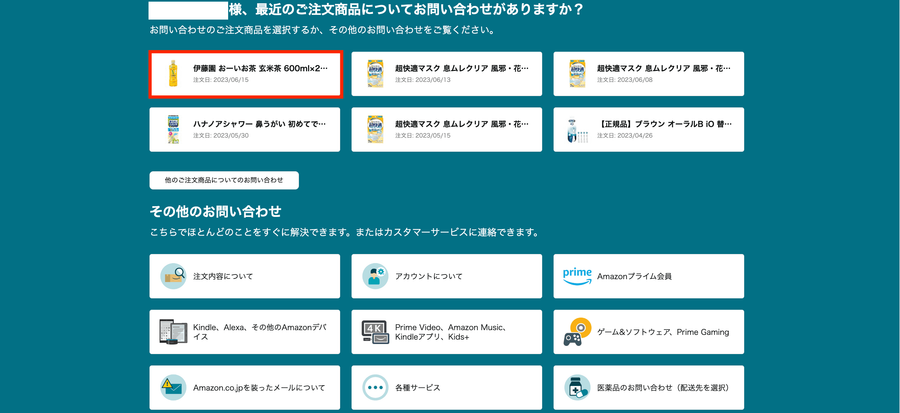Click the order date 注文日: 2023/06/08
The image size is (900, 413).
[625, 80]
